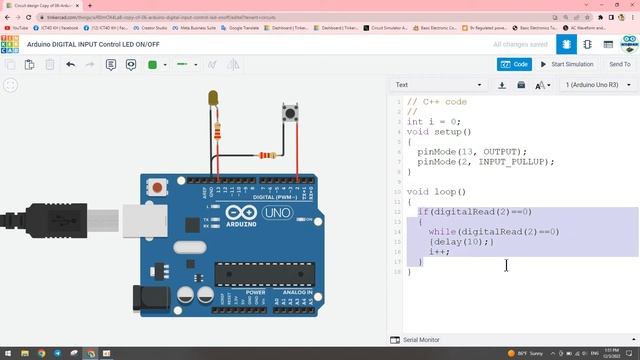Open the Component list view icon
Viewport: 640px width, 360px height.
608,44
